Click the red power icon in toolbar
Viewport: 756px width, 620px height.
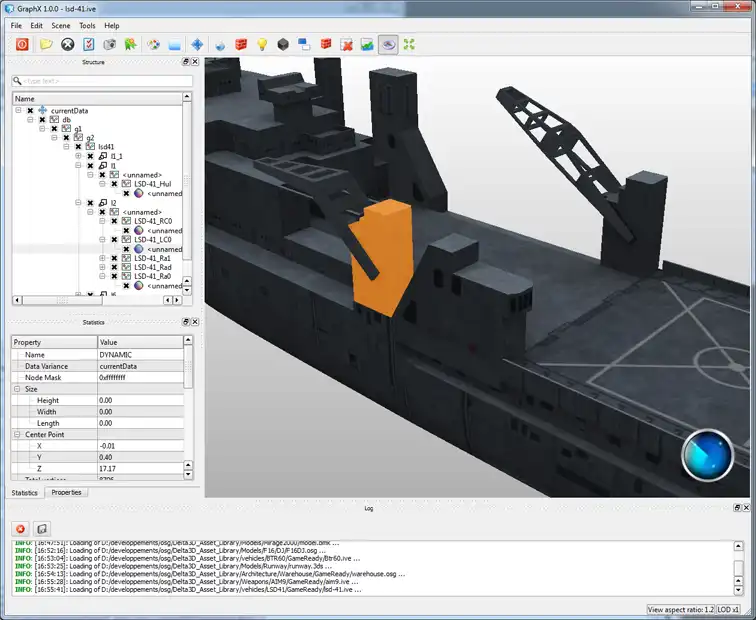(22, 44)
